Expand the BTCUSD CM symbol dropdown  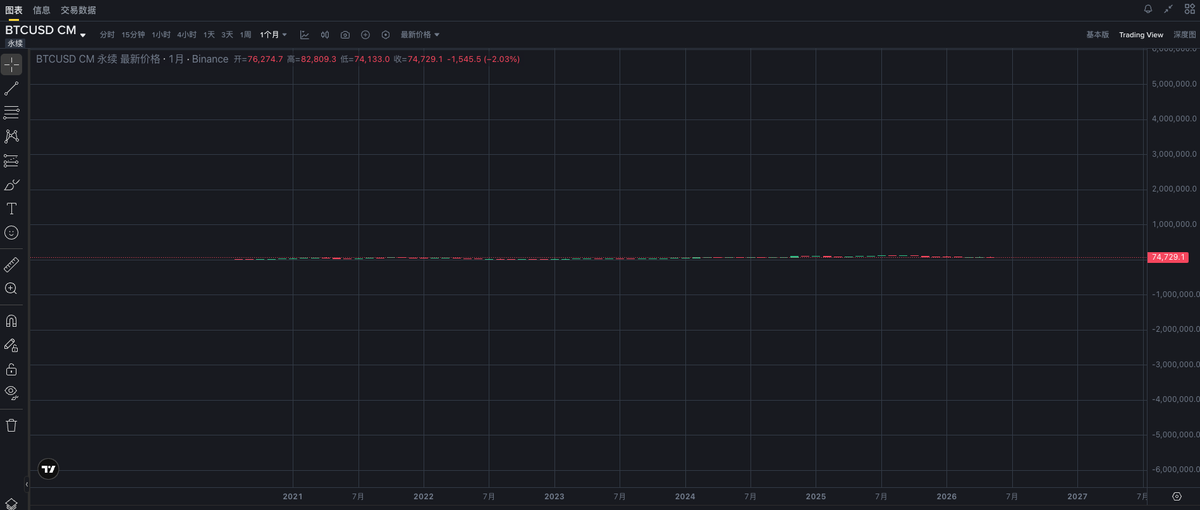(x=83, y=35)
